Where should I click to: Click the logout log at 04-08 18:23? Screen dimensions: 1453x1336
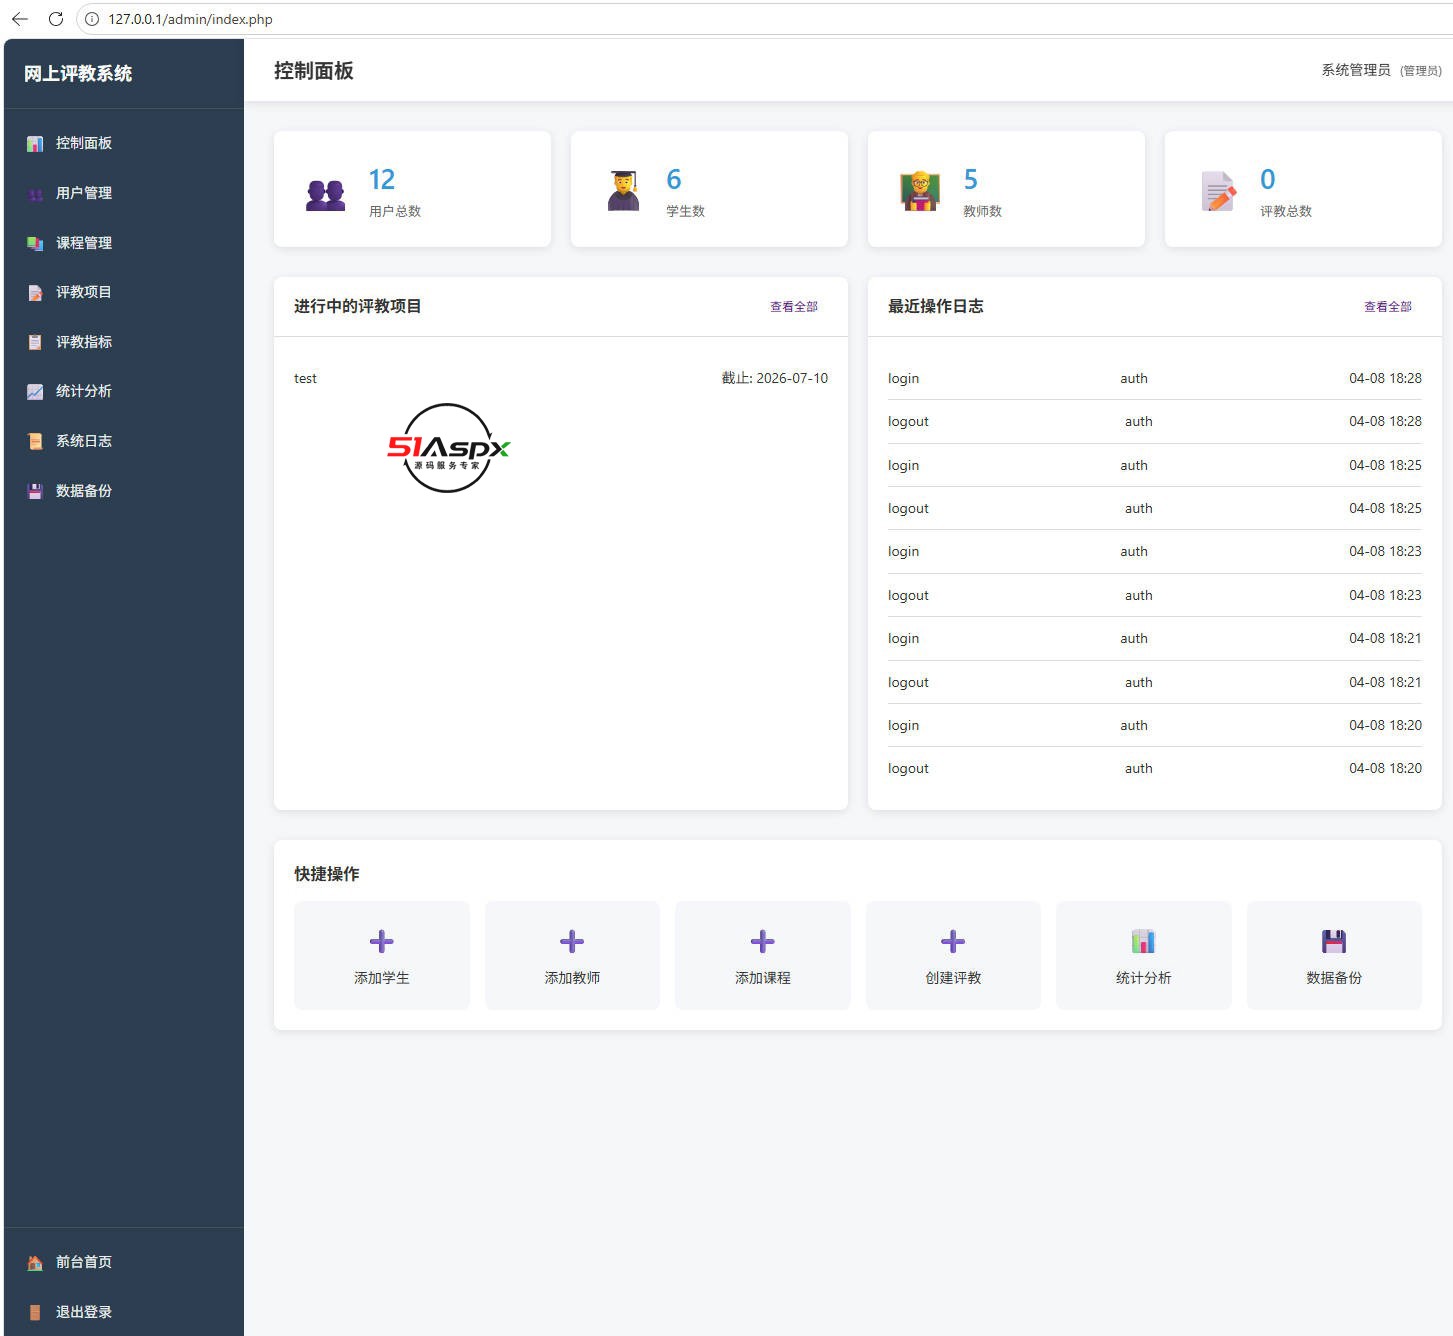tap(1155, 595)
